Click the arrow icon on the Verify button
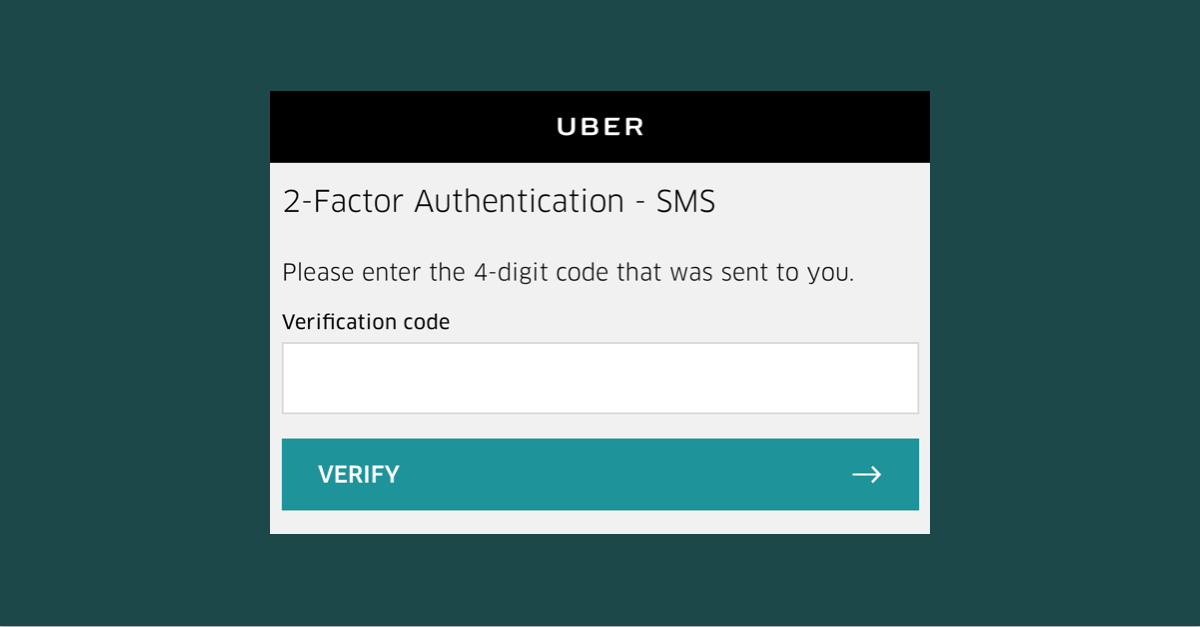The height and width of the screenshot is (627, 1200). coord(866,474)
